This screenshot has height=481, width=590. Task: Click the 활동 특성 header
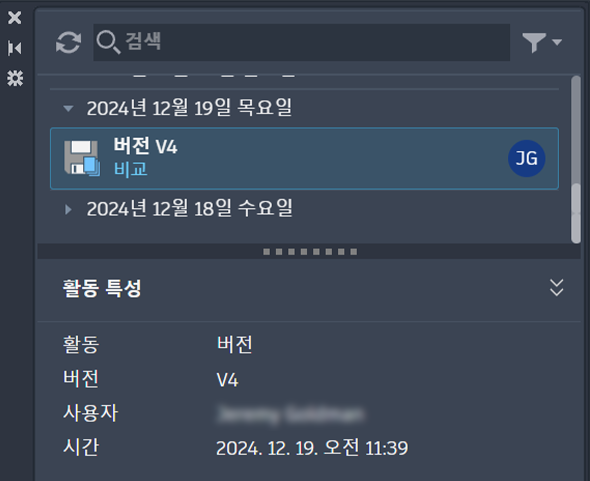click(x=102, y=288)
